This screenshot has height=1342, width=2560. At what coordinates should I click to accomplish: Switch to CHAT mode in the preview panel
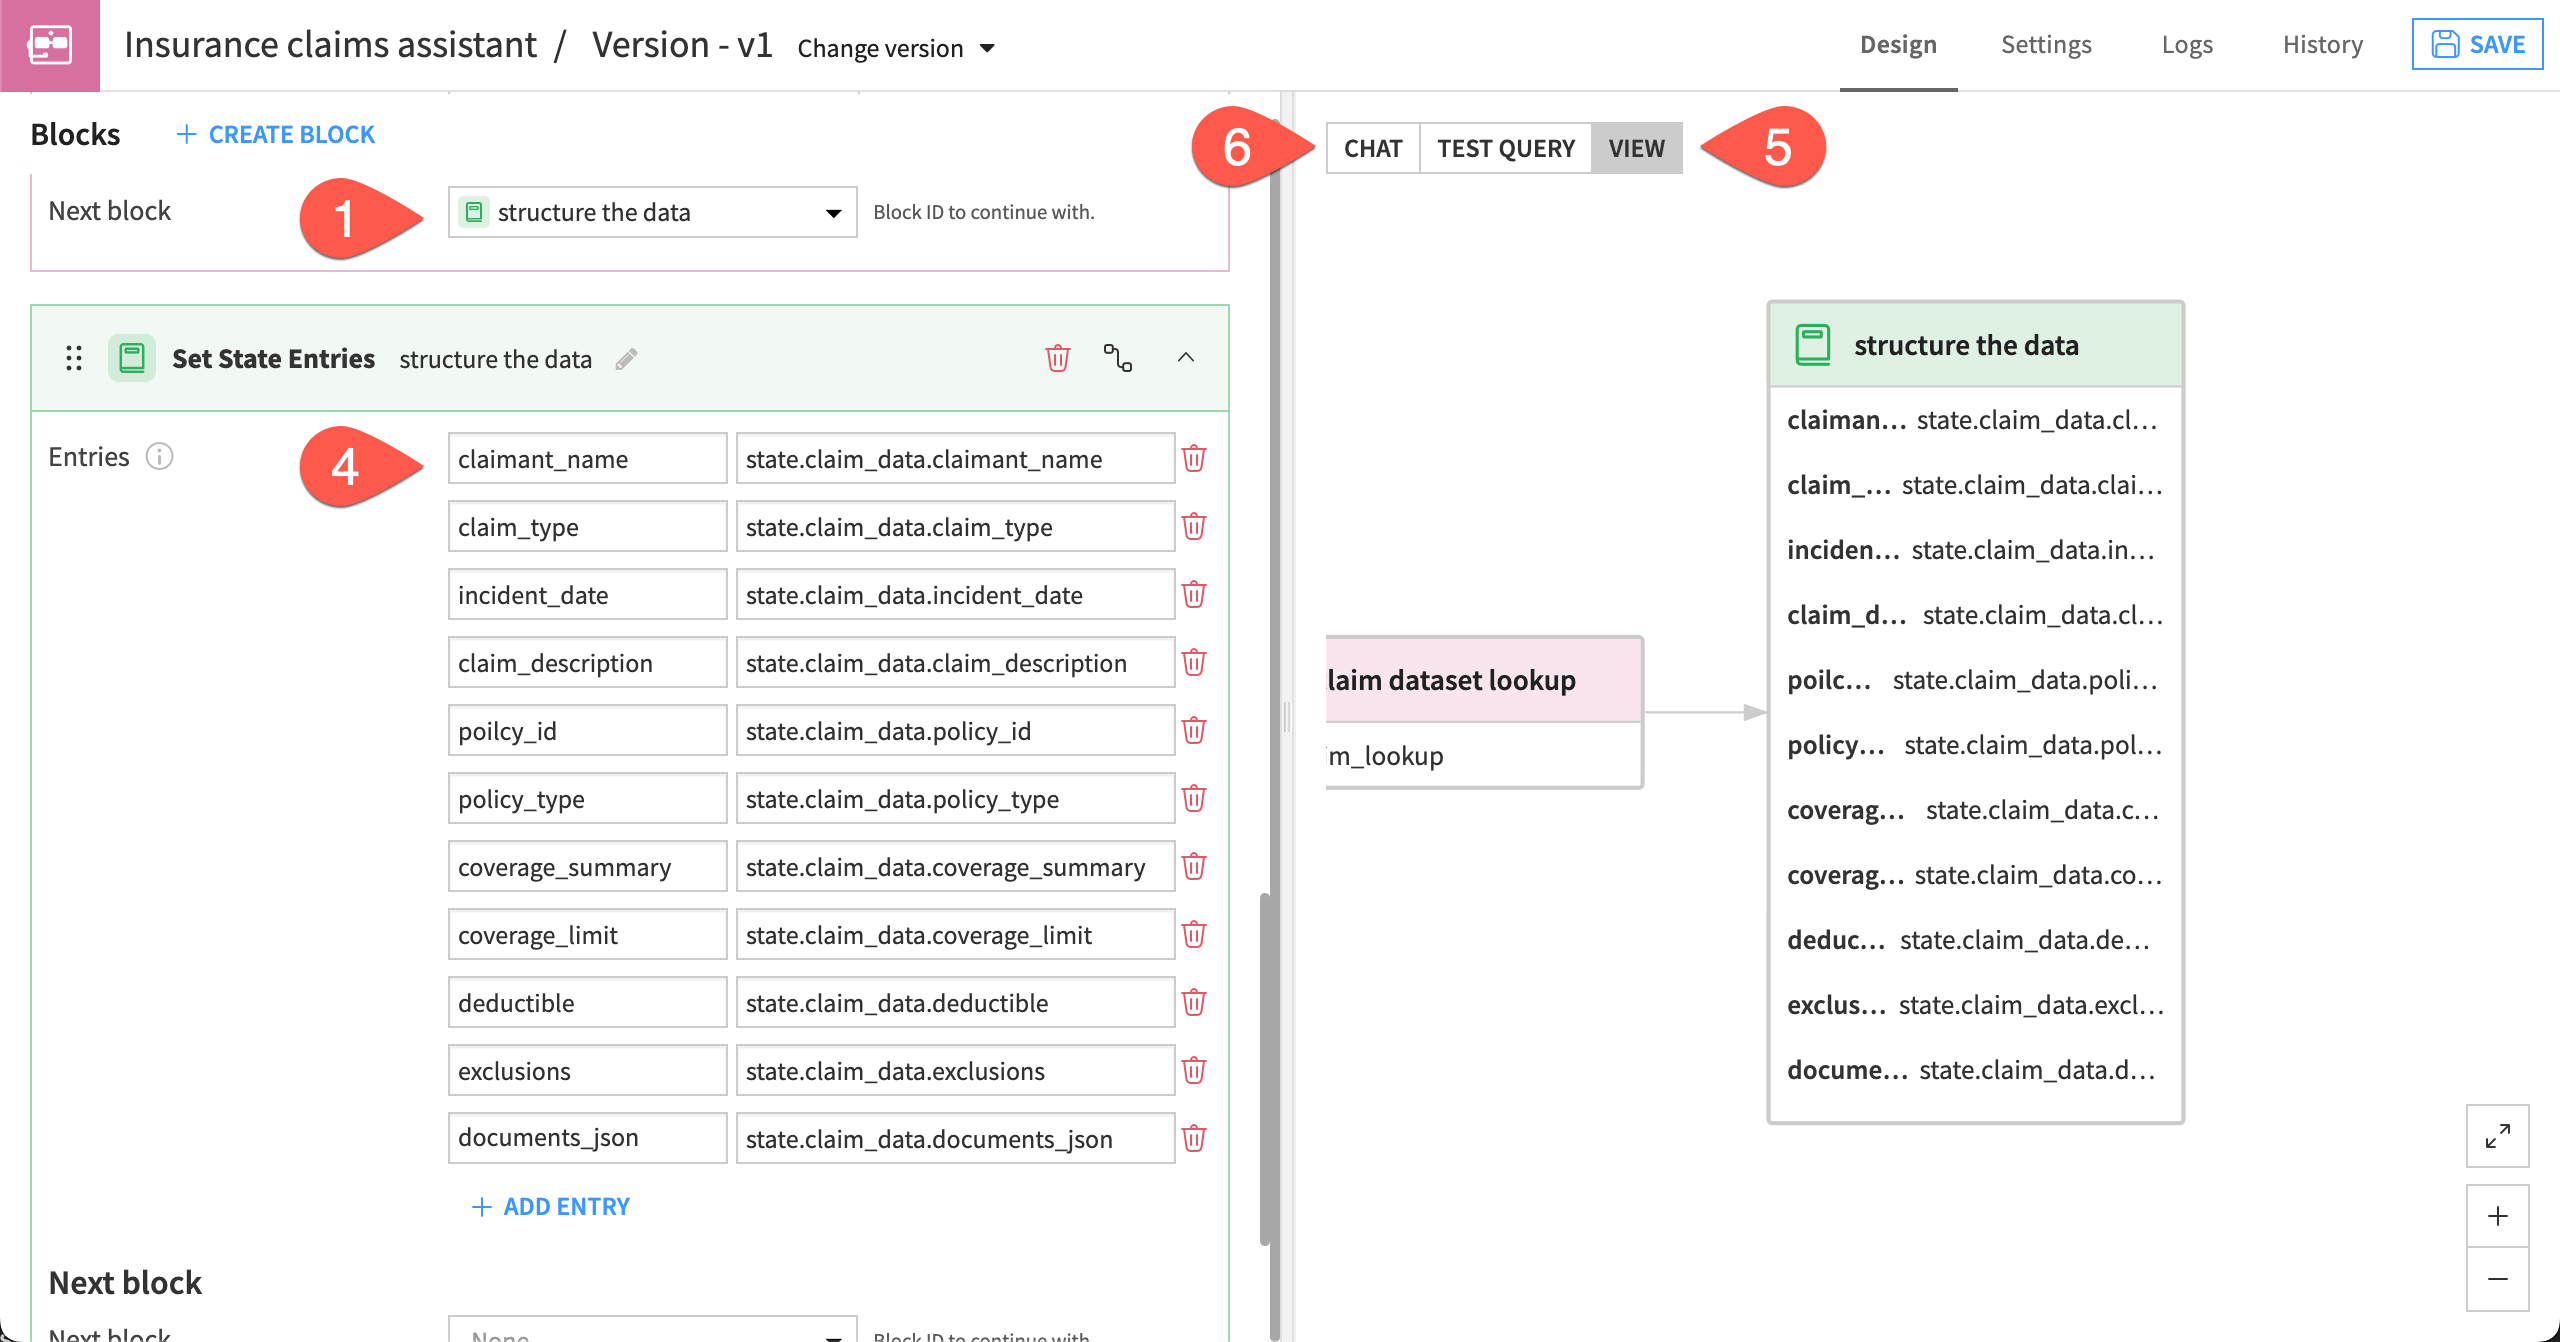pos(1372,148)
